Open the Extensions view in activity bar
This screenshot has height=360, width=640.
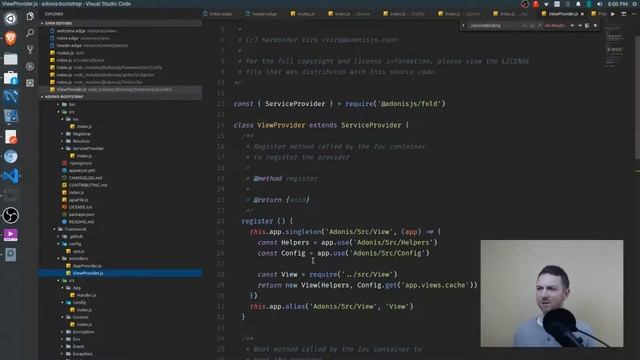[30, 83]
